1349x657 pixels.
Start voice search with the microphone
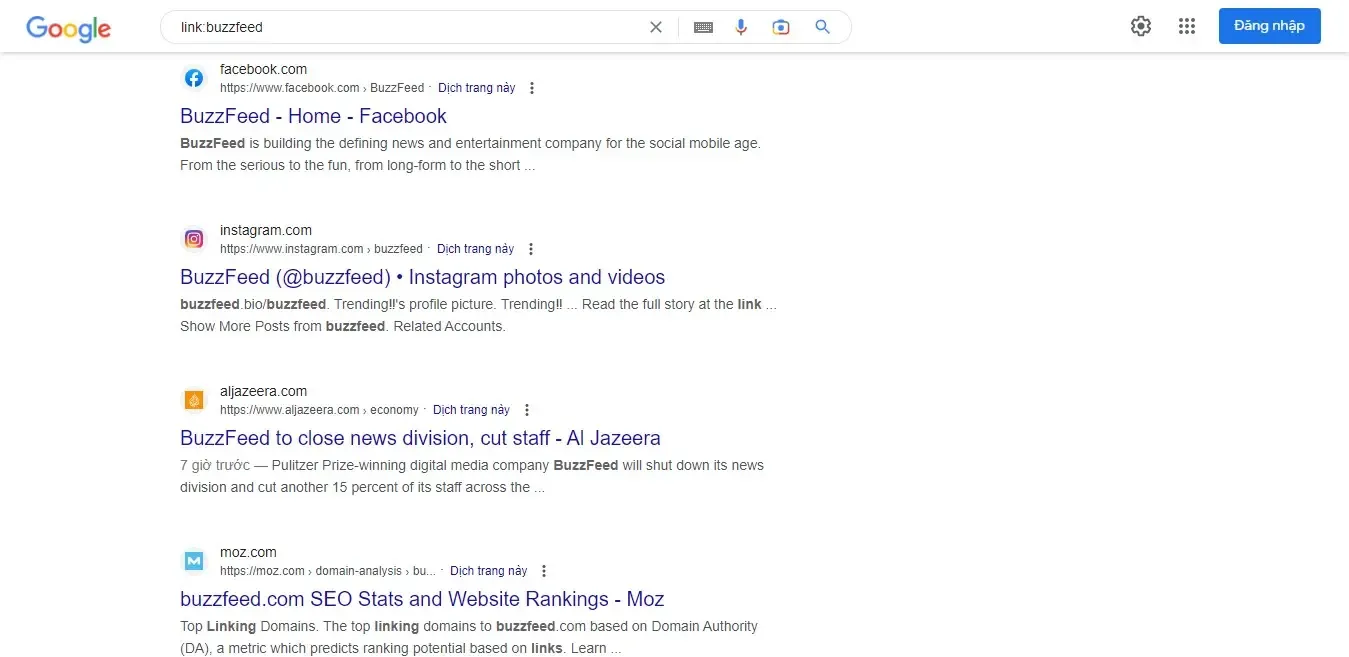tap(741, 27)
